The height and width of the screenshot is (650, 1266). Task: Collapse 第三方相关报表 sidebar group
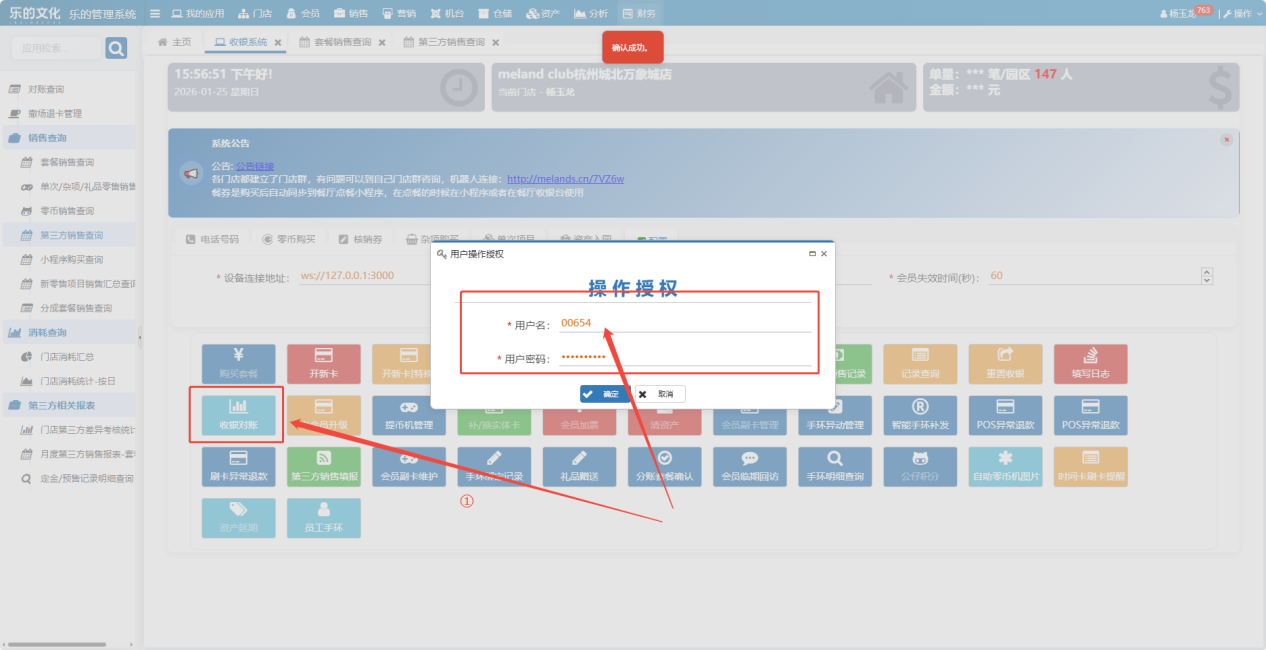tap(68, 405)
